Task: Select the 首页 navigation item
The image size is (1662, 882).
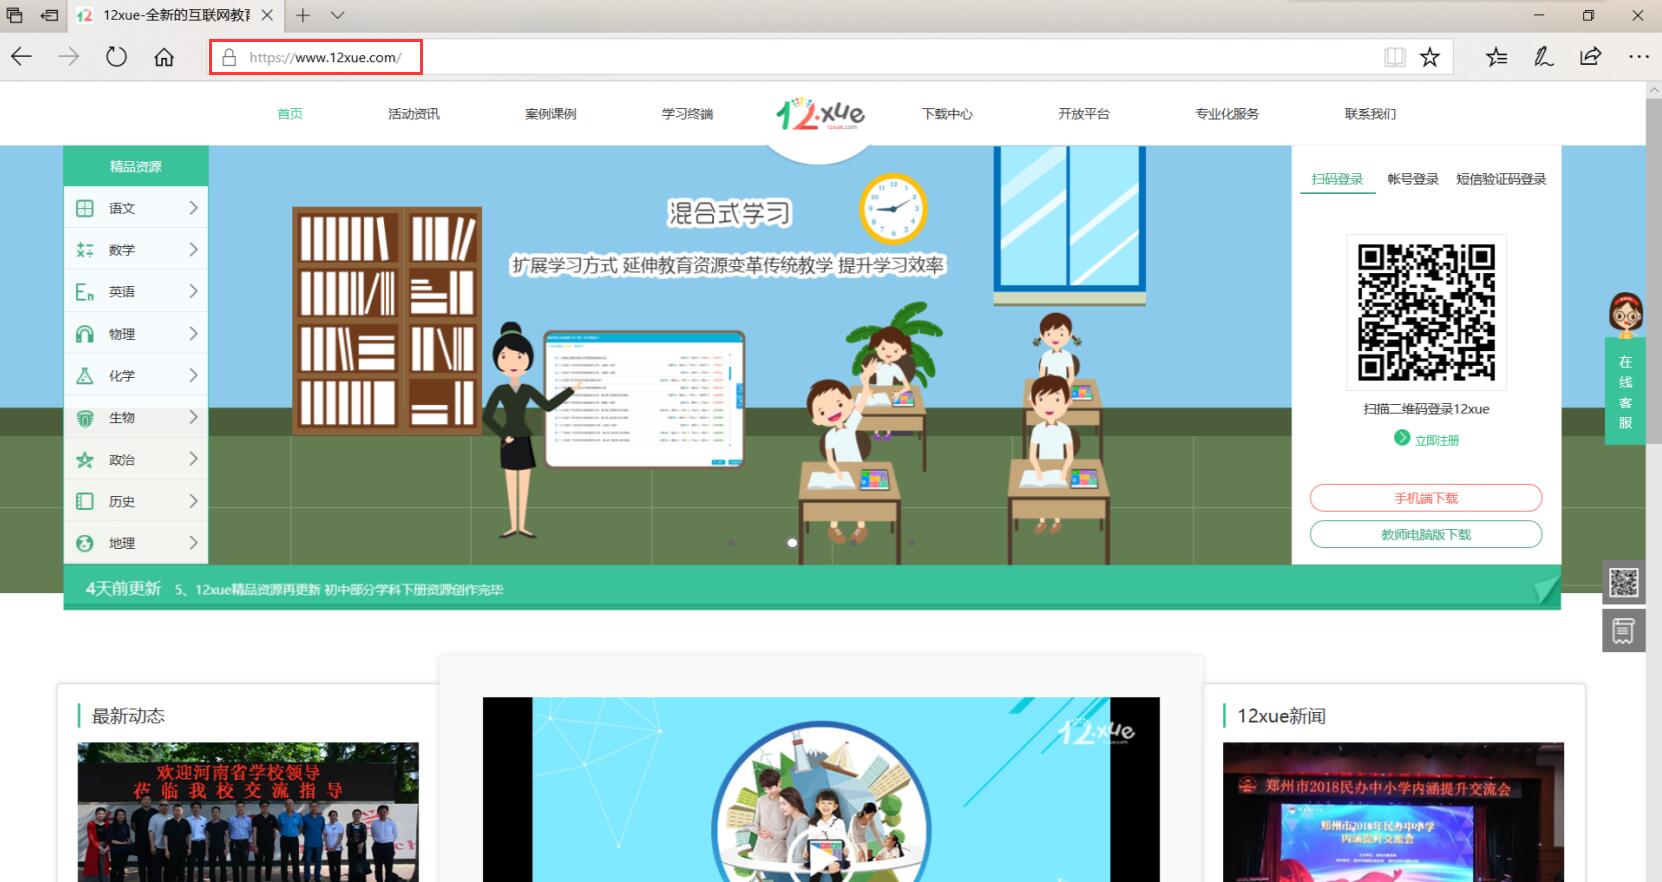Action: (x=290, y=114)
